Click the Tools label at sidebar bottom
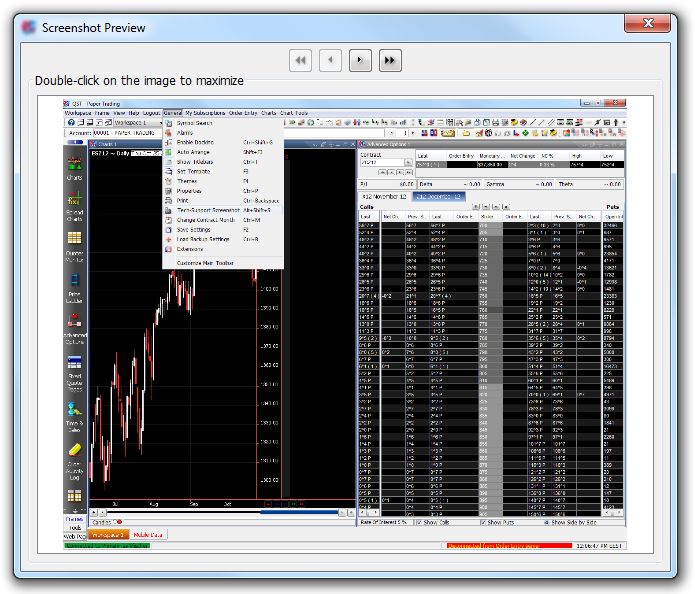This screenshot has height=594, width=695. [75, 528]
